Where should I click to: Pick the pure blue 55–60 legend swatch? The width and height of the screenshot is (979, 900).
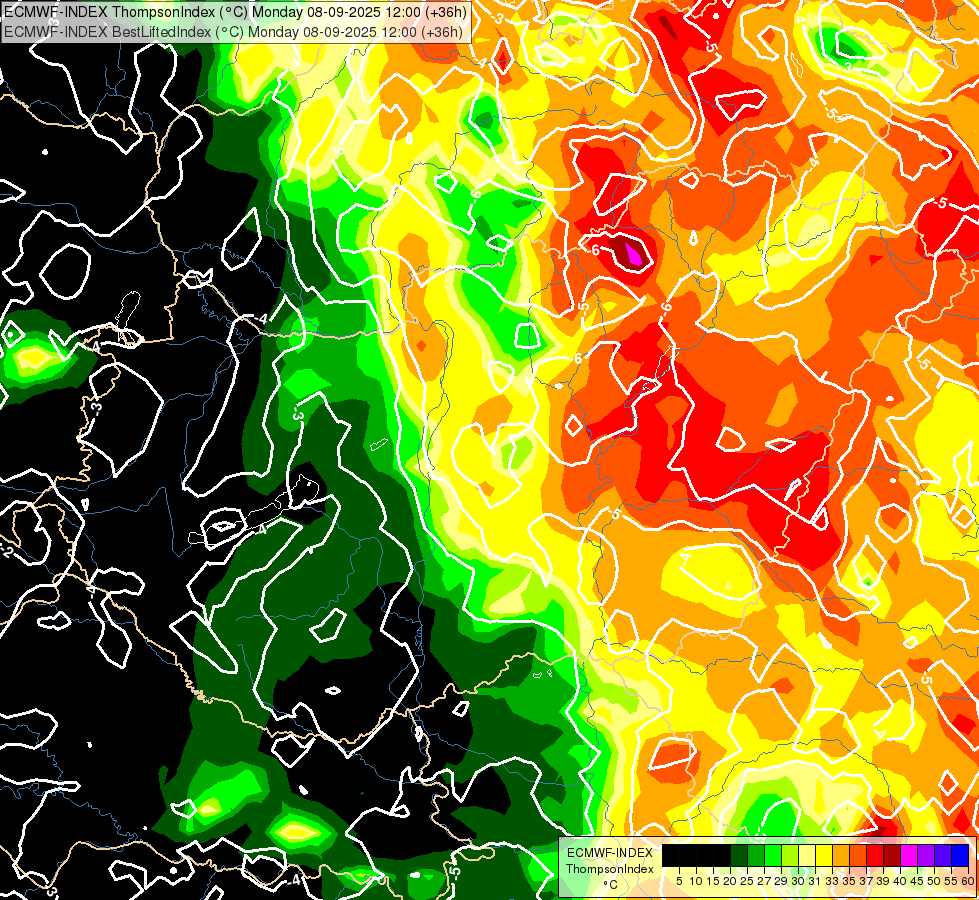pyautogui.click(x=960, y=855)
